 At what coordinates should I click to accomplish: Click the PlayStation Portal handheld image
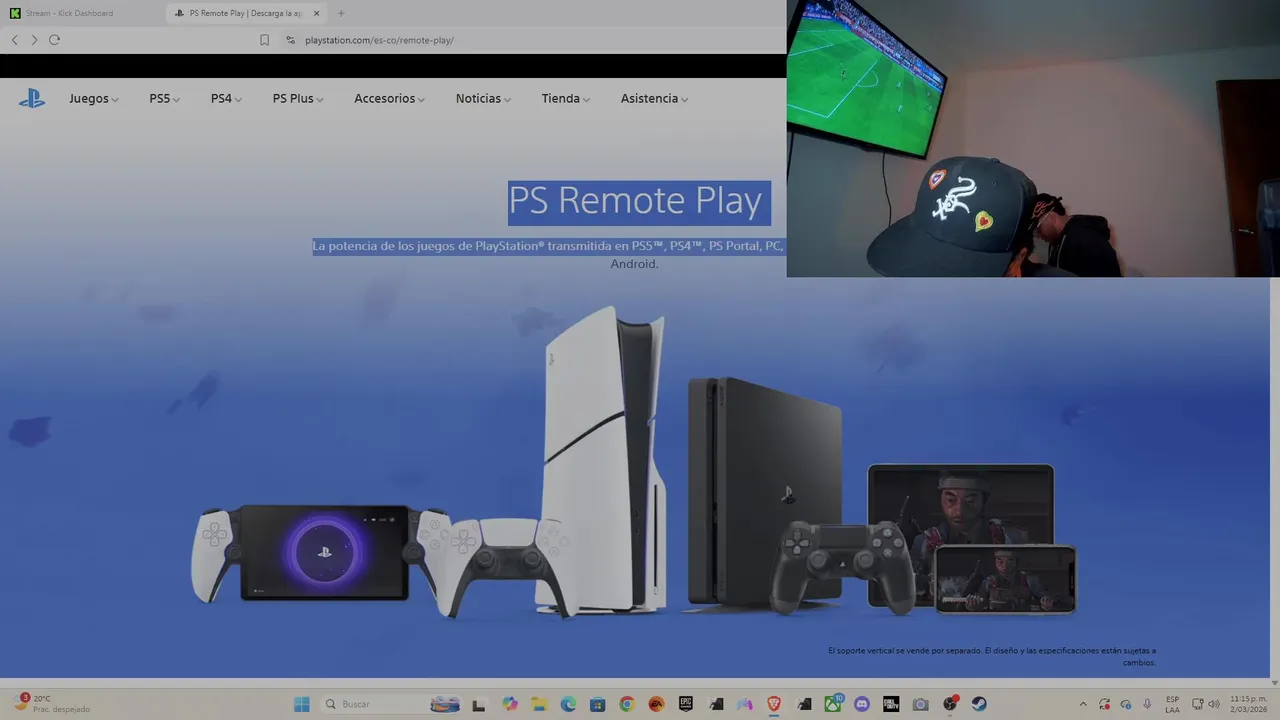pyautogui.click(x=322, y=552)
